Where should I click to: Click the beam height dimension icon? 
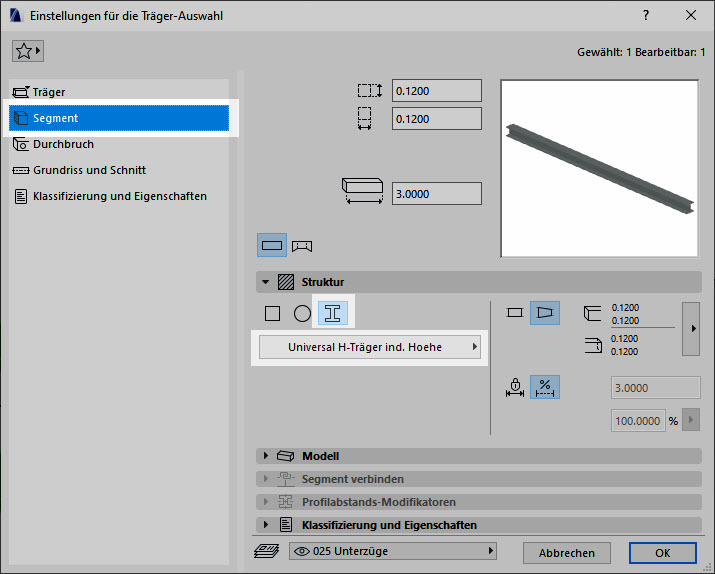(x=369, y=91)
